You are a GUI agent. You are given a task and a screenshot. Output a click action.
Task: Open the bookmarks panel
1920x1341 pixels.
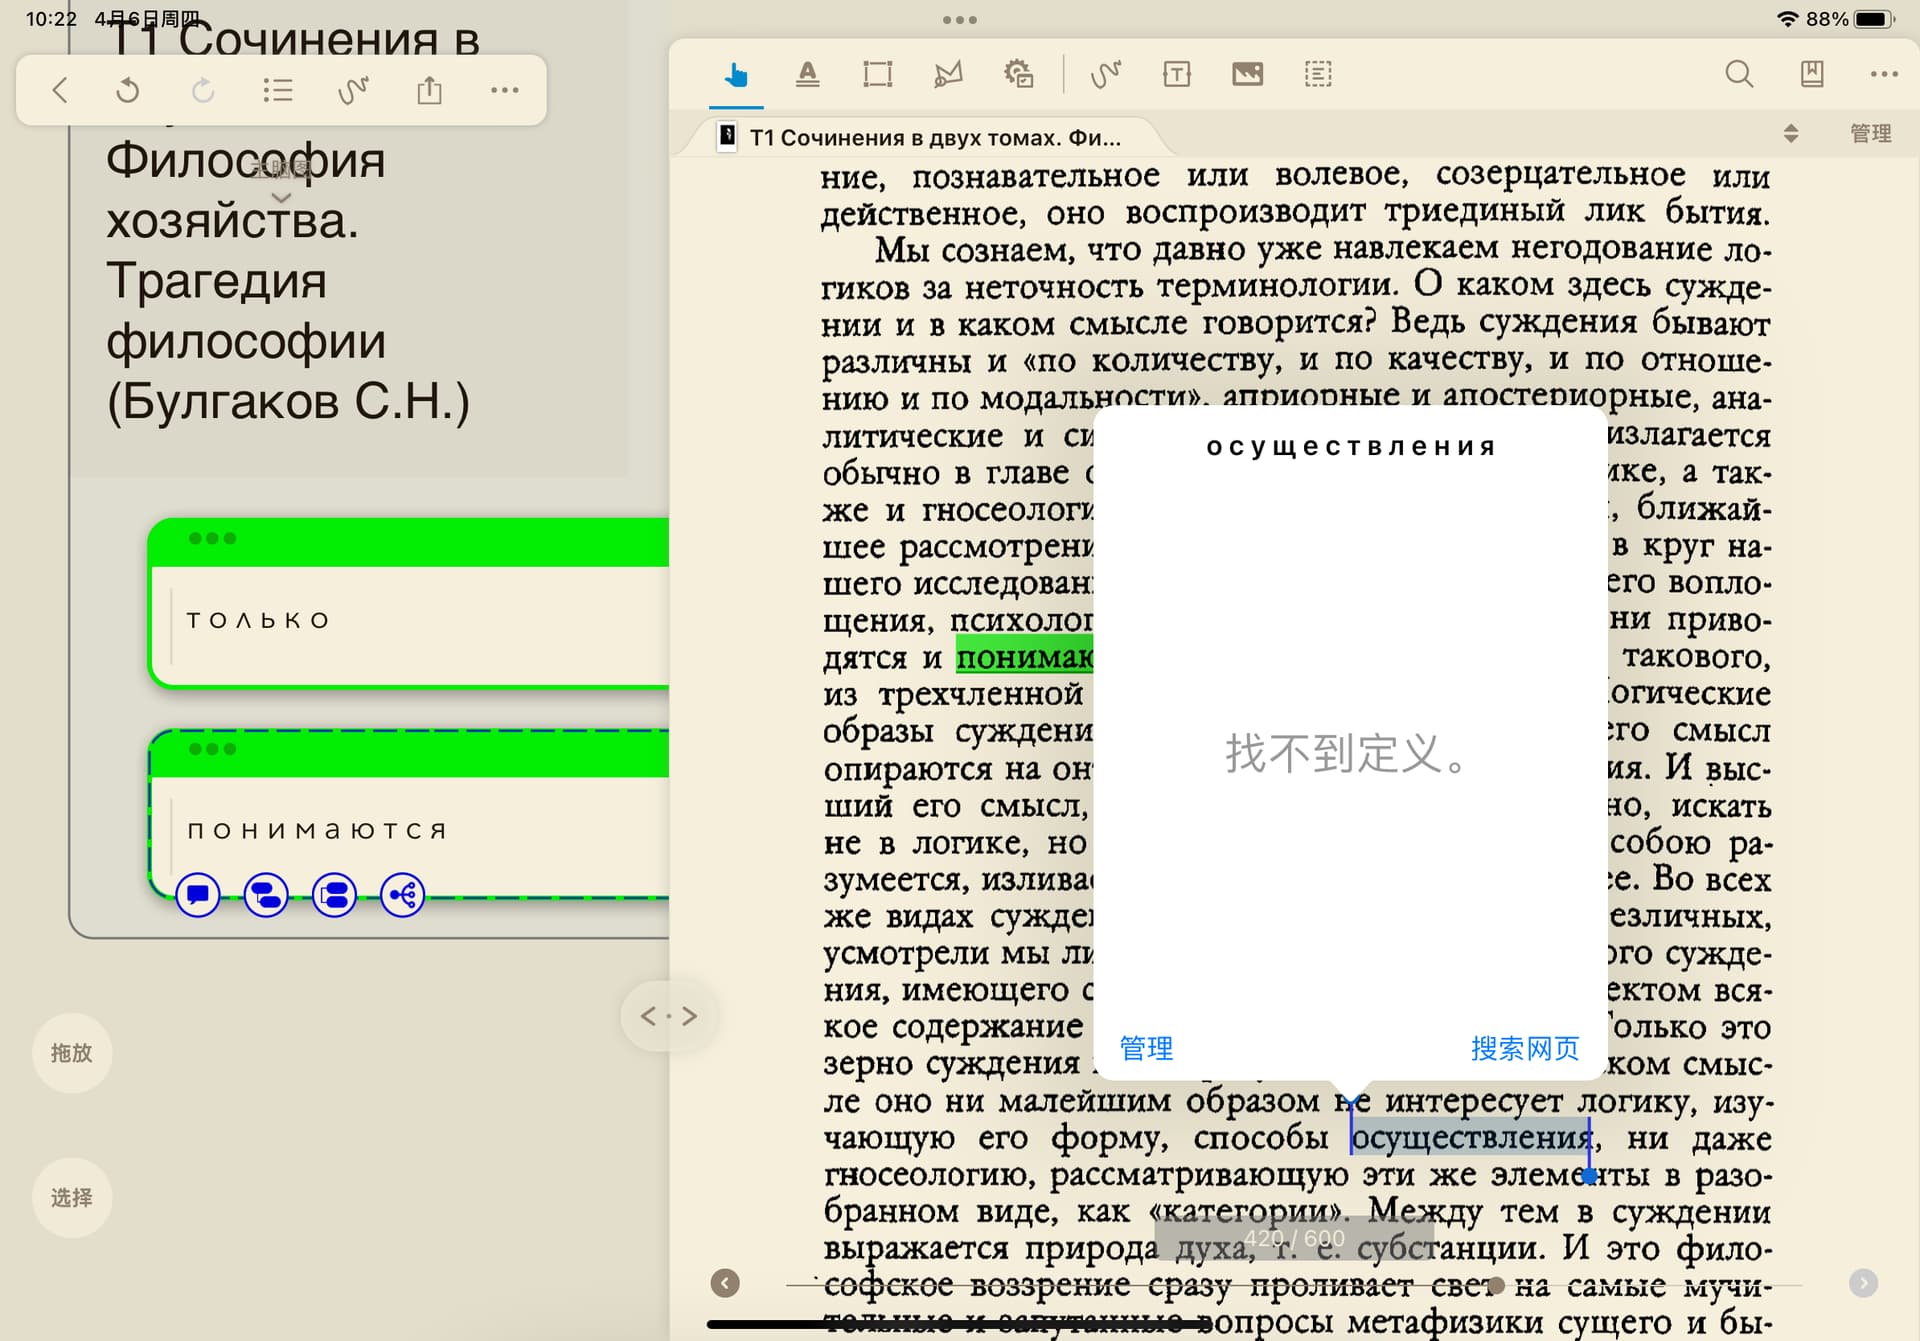[1812, 75]
